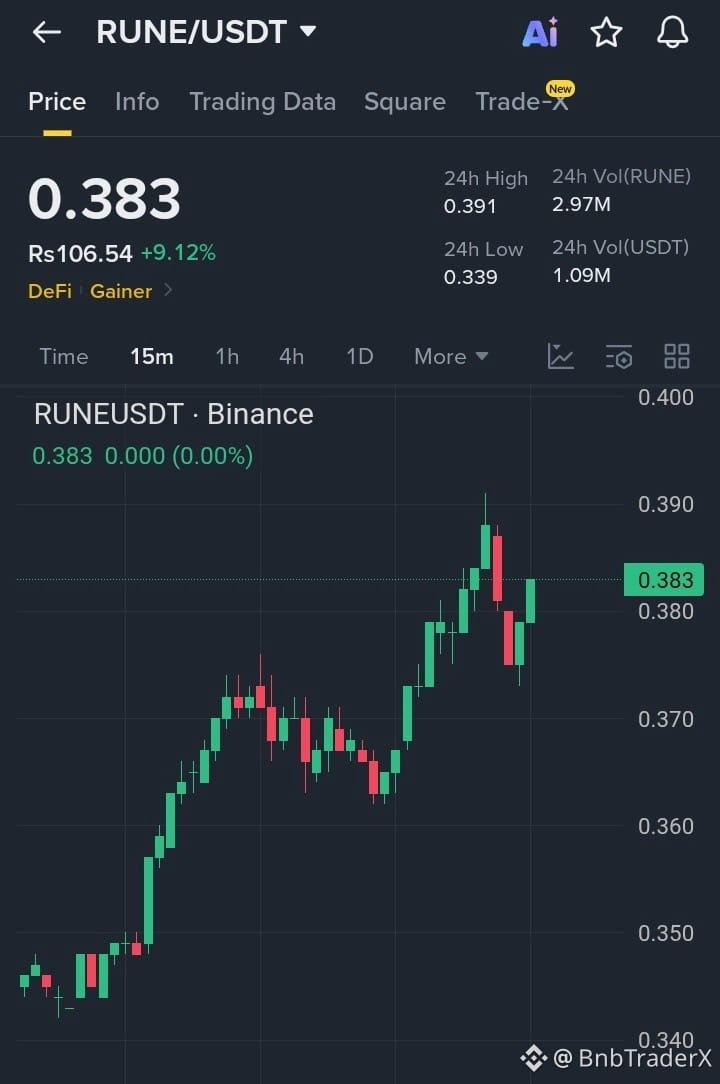The height and width of the screenshot is (1084, 720).
Task: Tap the Gainer tag link
Action: [x=121, y=291]
